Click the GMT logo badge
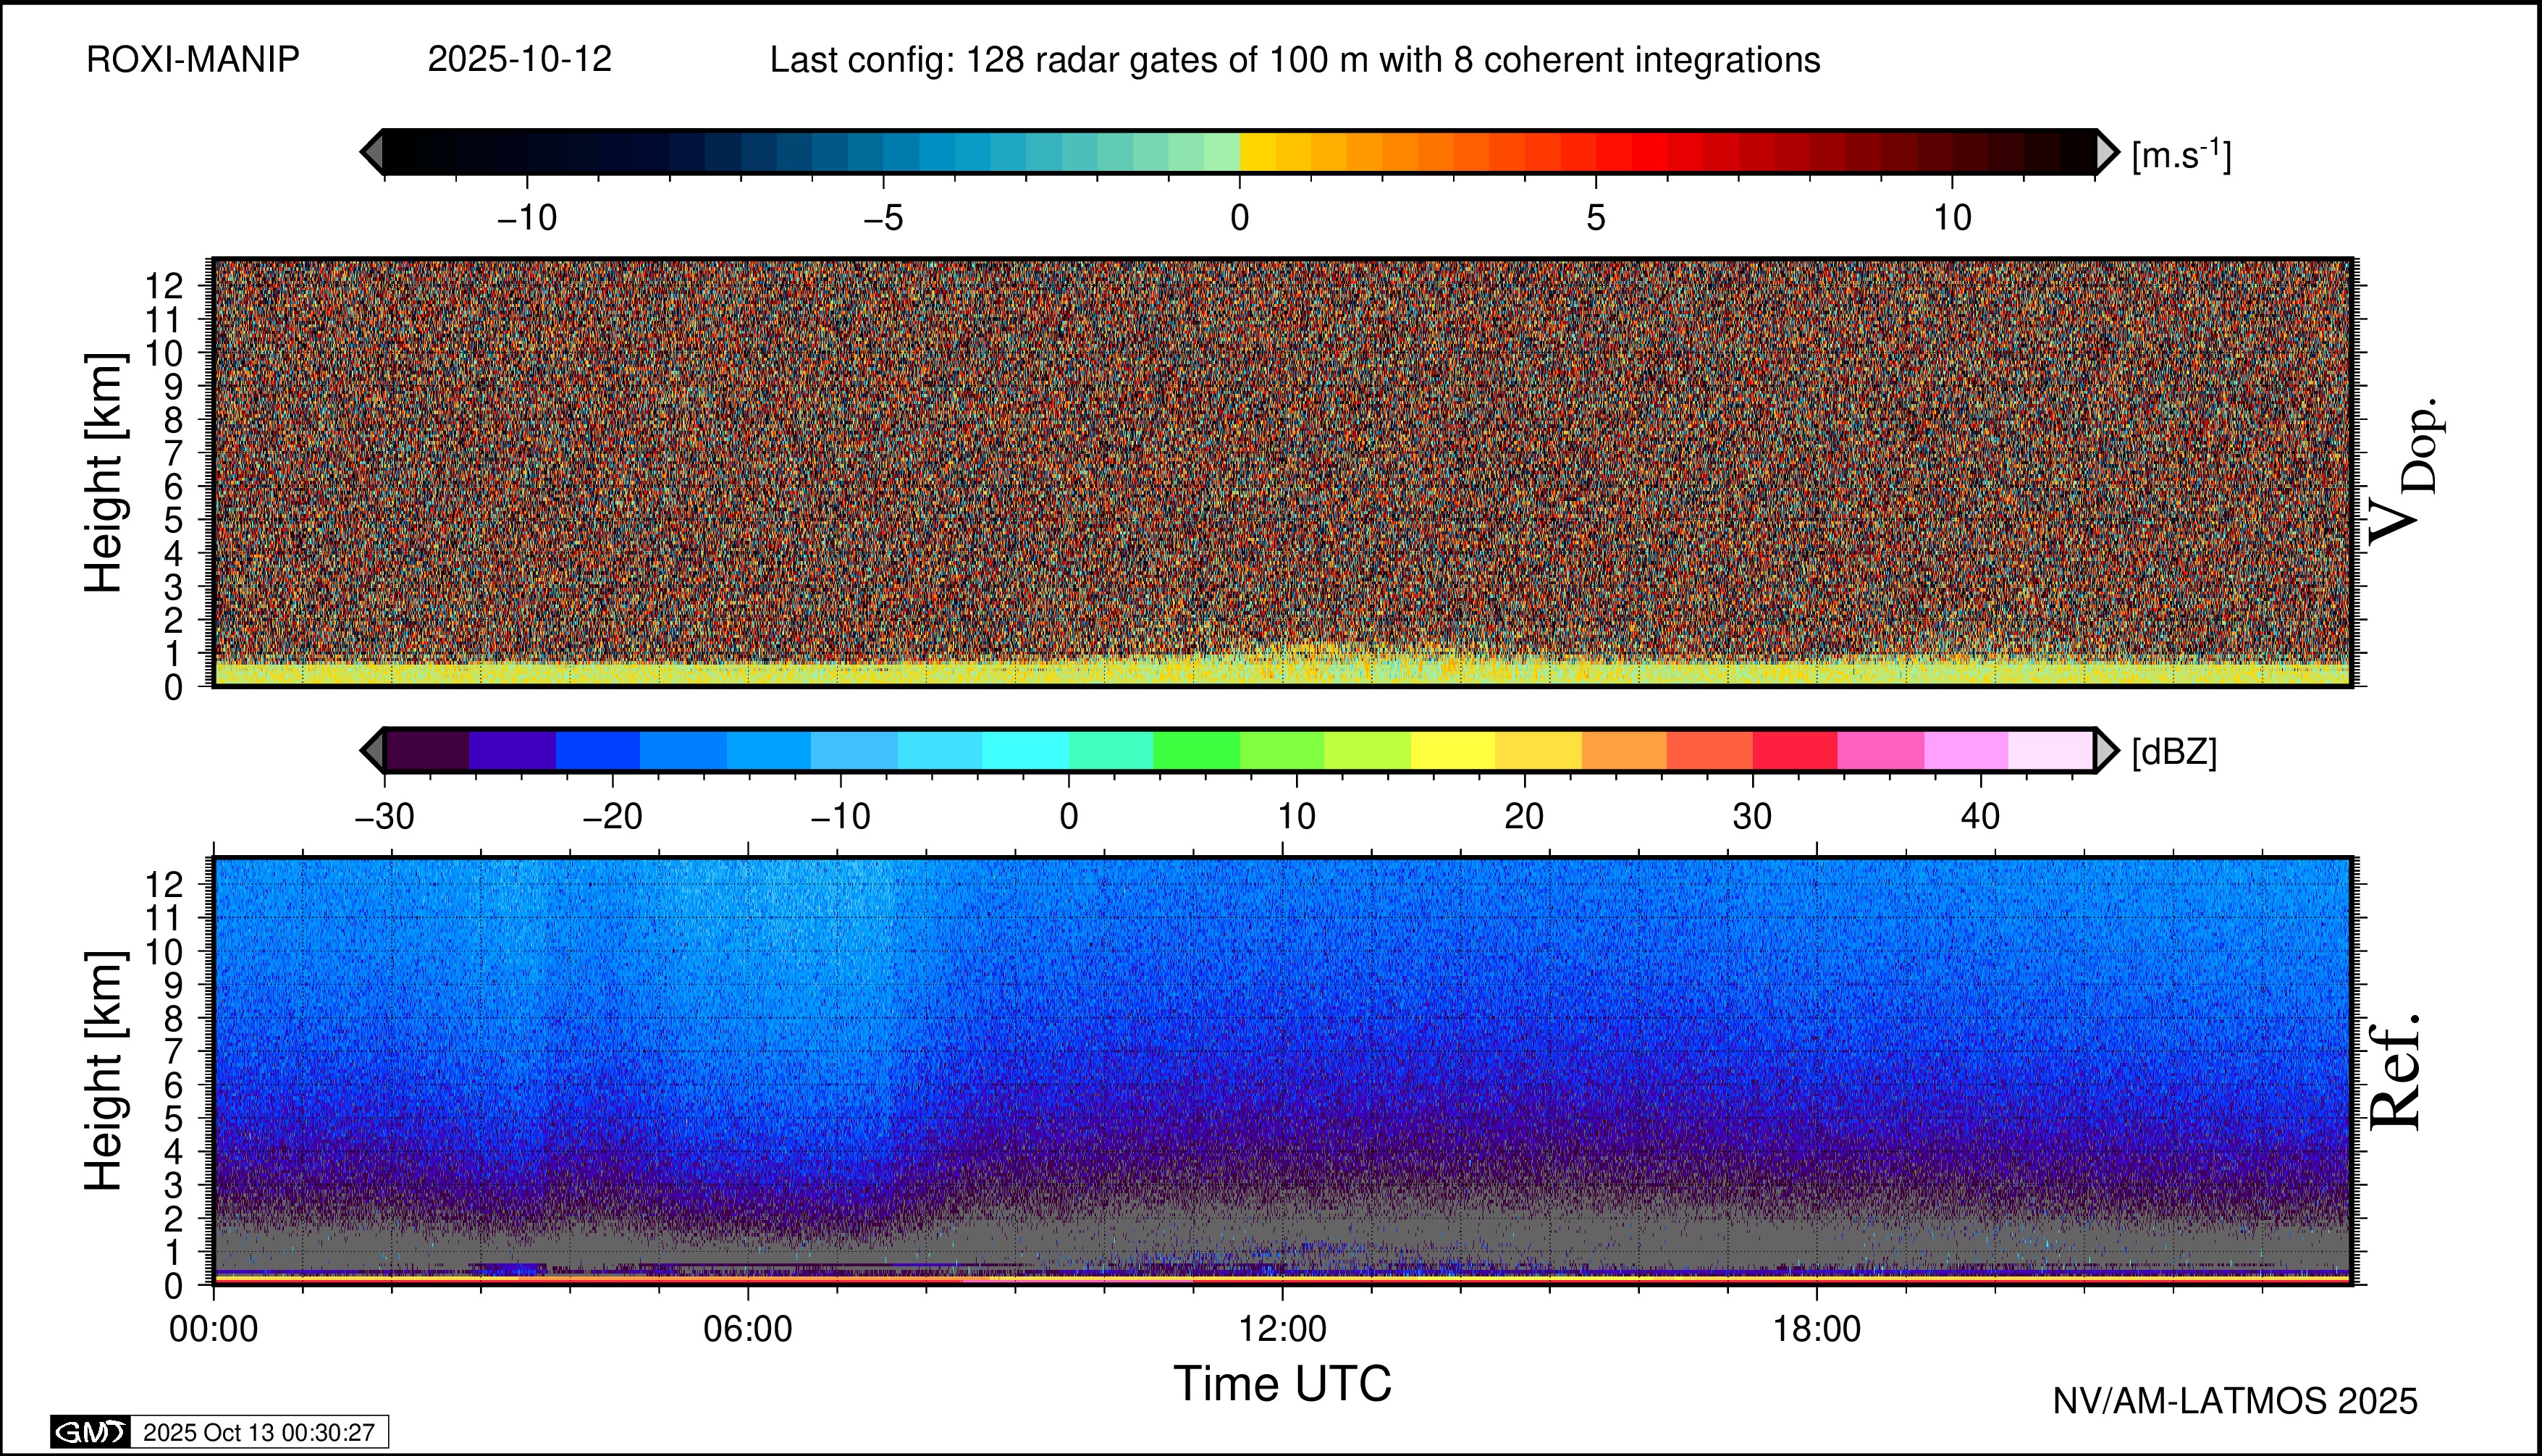The width and height of the screenshot is (2542, 1456). tap(90, 1432)
